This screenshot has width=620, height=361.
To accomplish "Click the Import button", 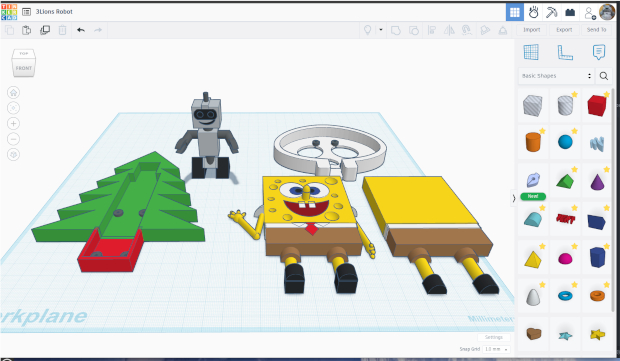I will pos(531,30).
